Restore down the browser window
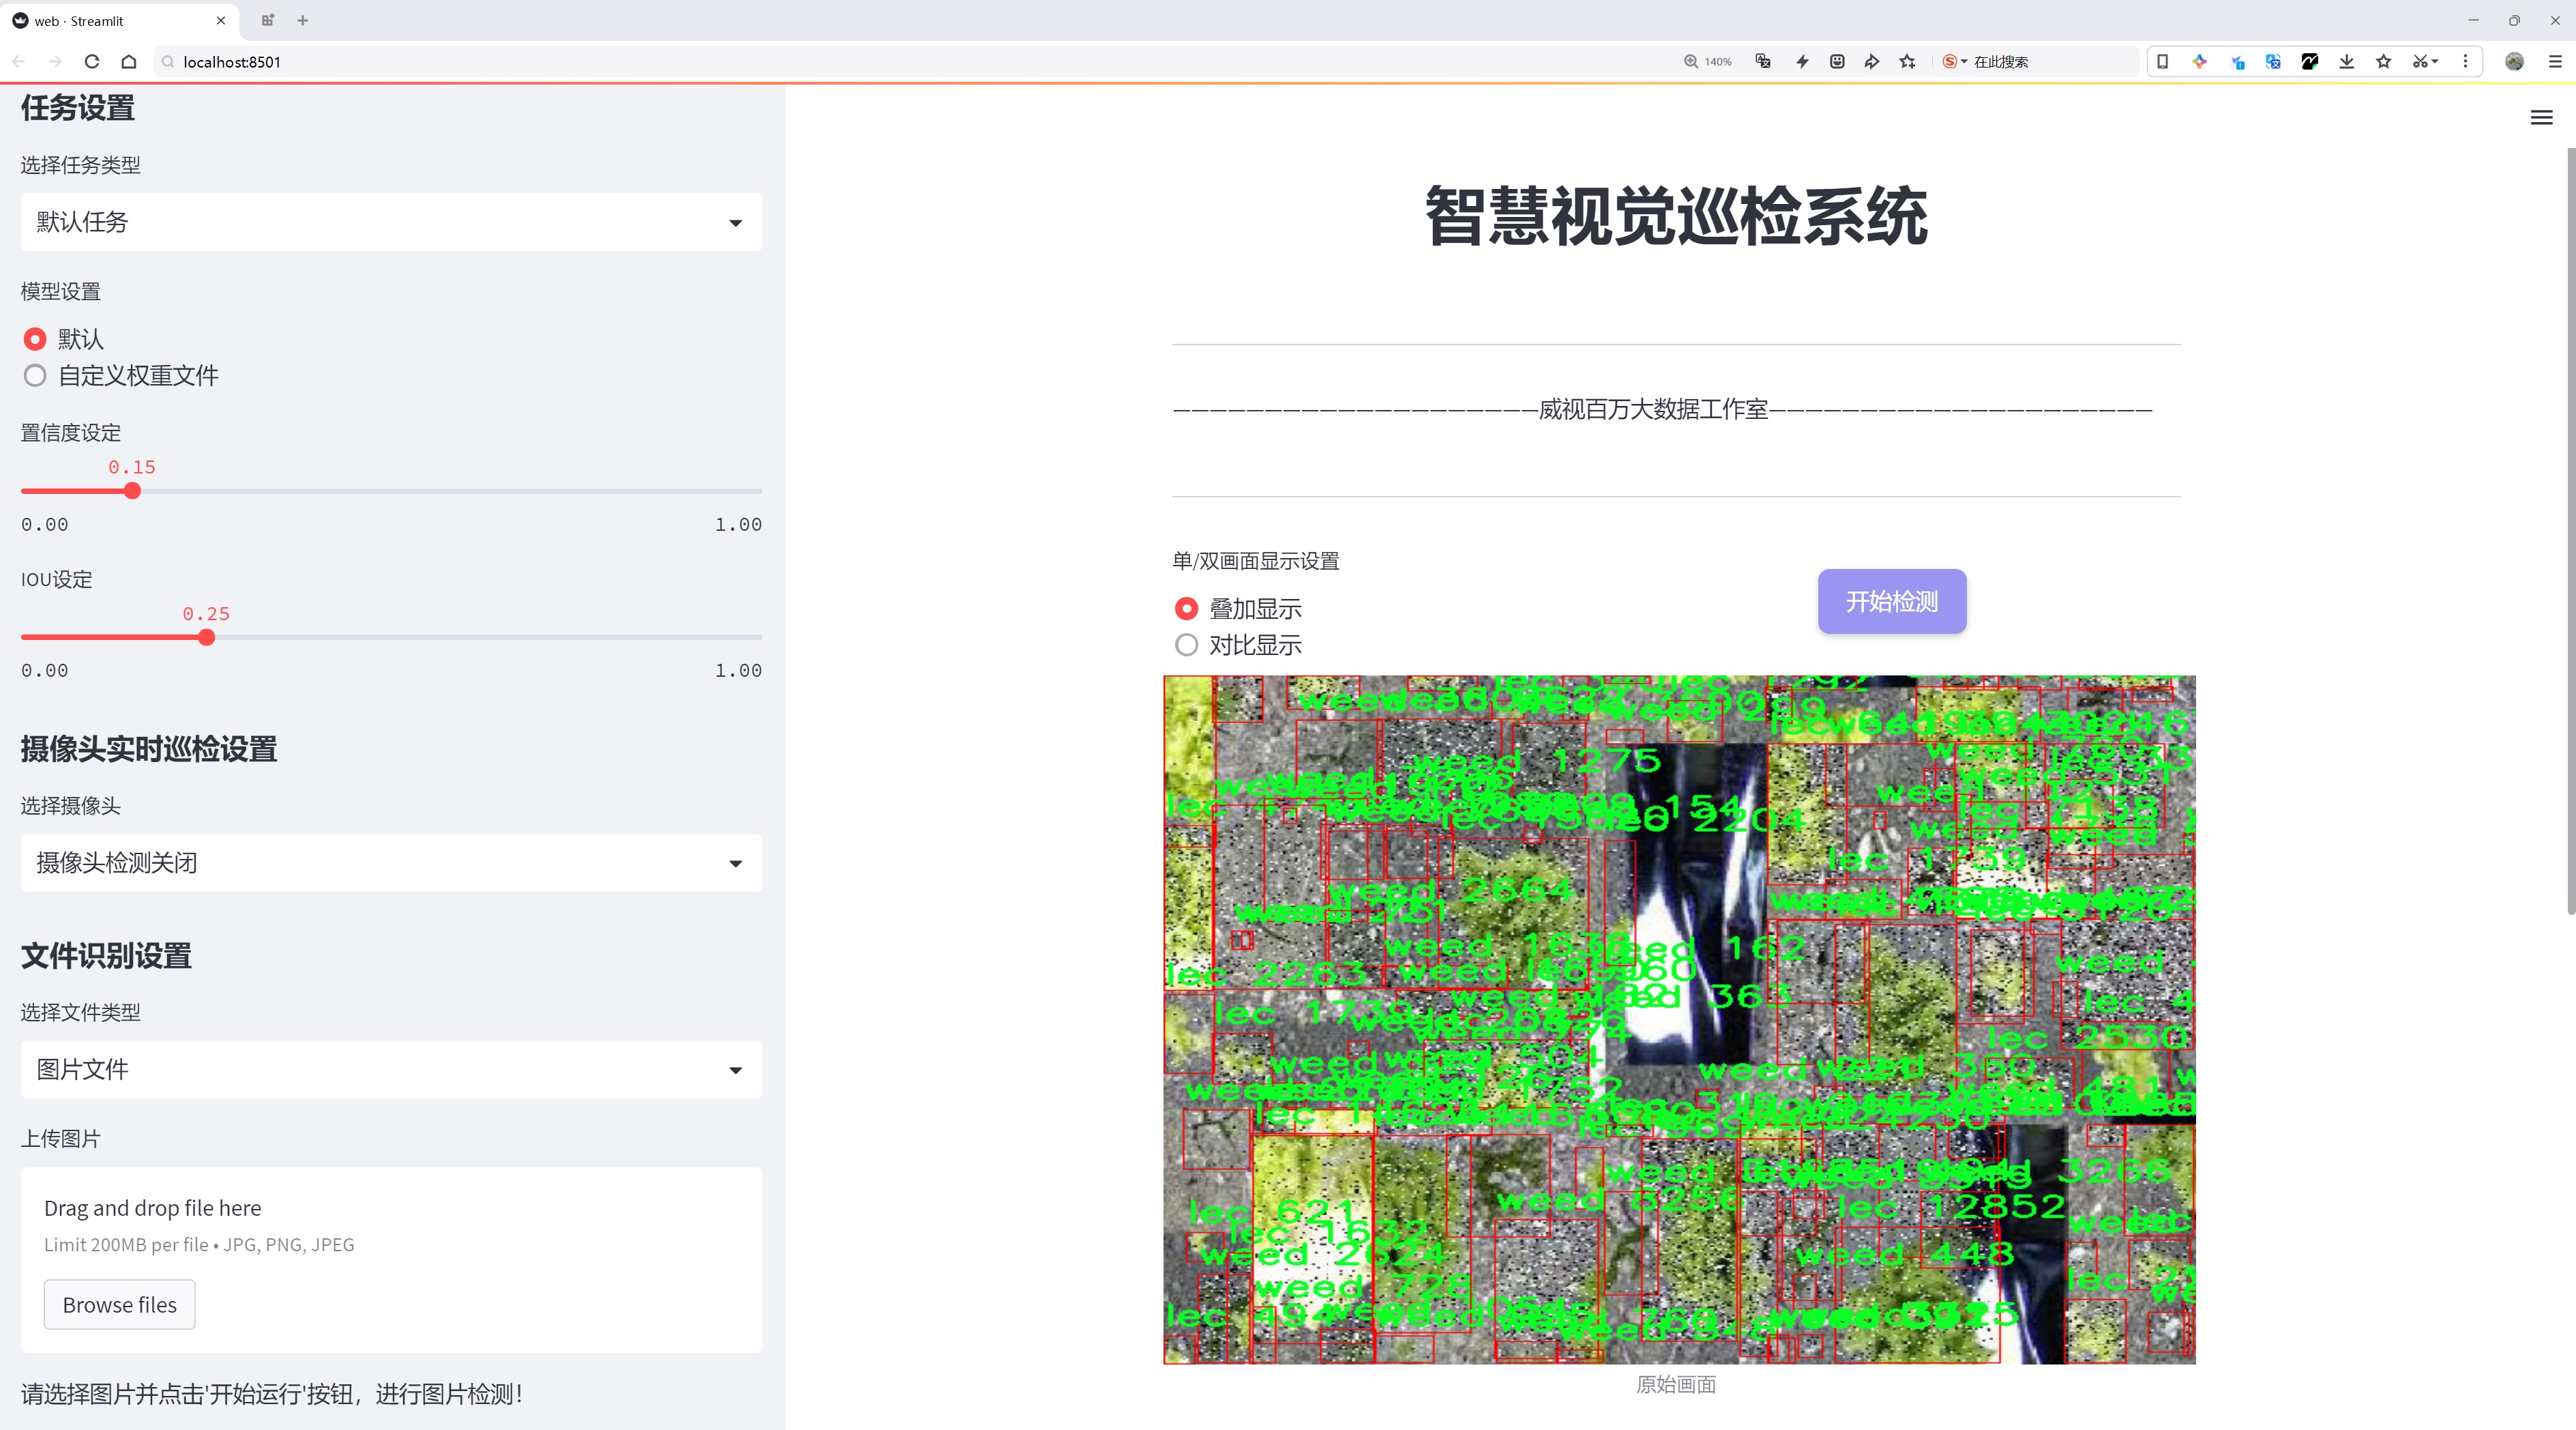This screenshot has width=2576, height=1430. click(x=2514, y=20)
